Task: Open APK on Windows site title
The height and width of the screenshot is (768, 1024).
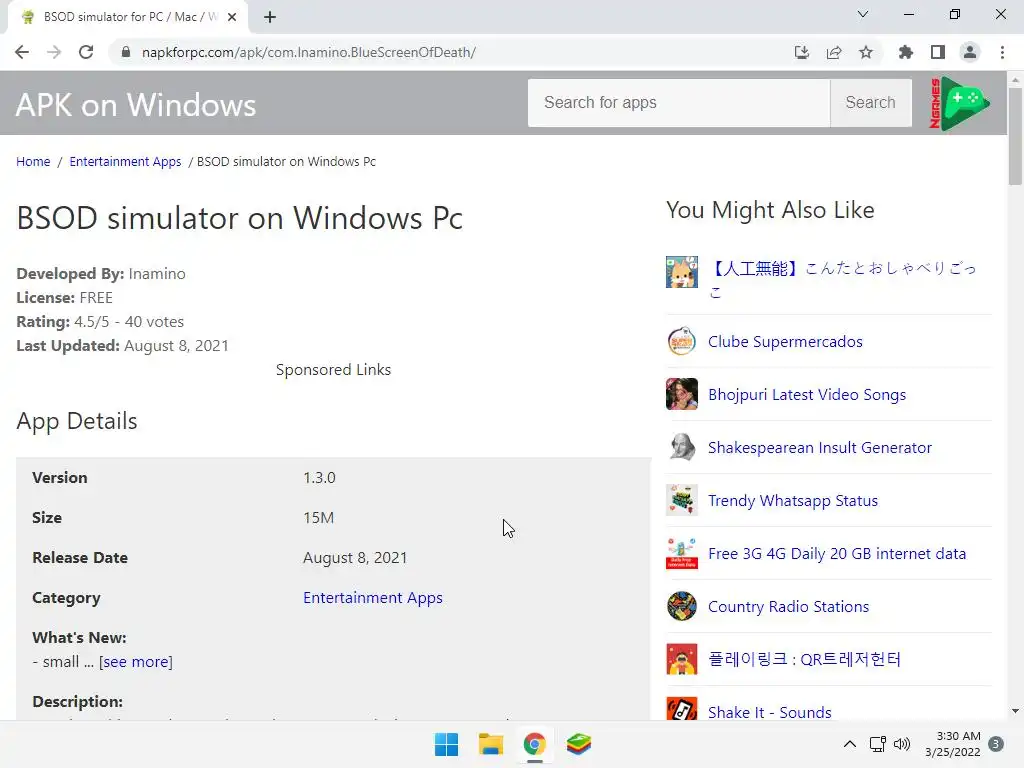Action: [x=136, y=104]
